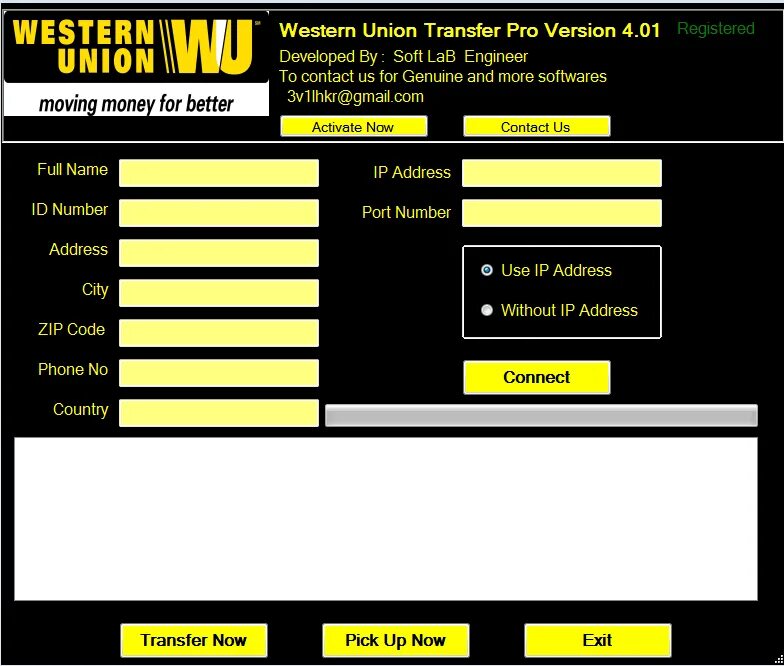Click the resize grip in window corner
This screenshot has width=784, height=666.
point(778,660)
